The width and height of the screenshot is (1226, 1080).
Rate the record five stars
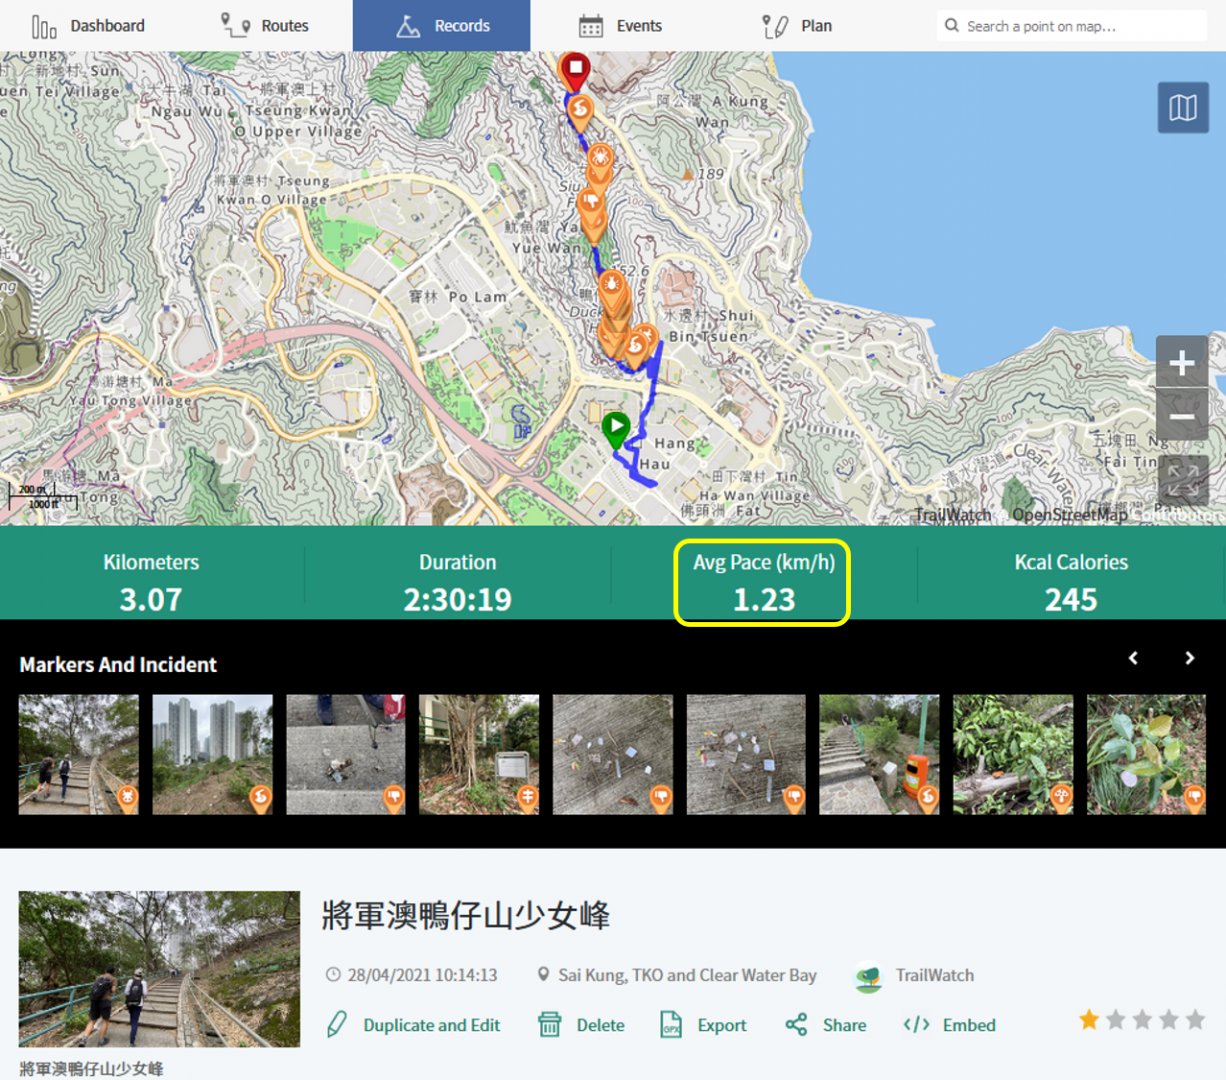(x=1195, y=1020)
